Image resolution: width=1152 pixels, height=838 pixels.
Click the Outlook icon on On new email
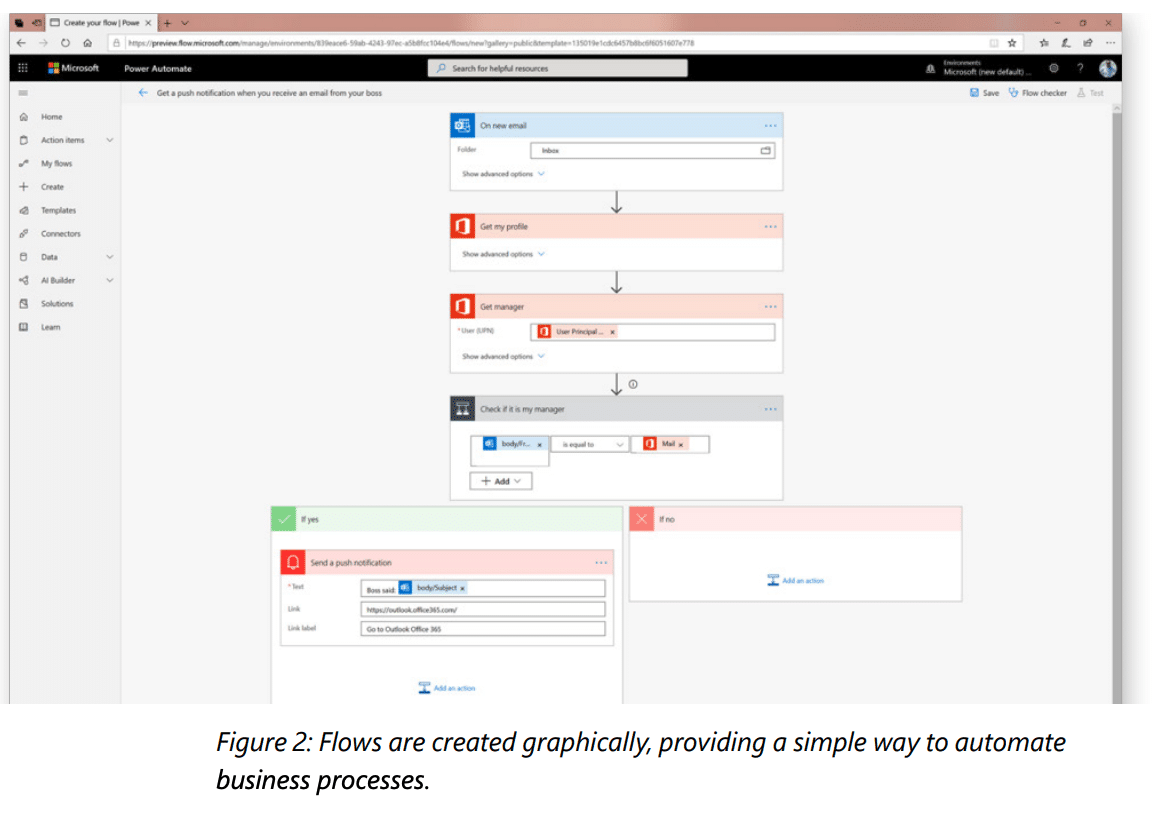462,126
